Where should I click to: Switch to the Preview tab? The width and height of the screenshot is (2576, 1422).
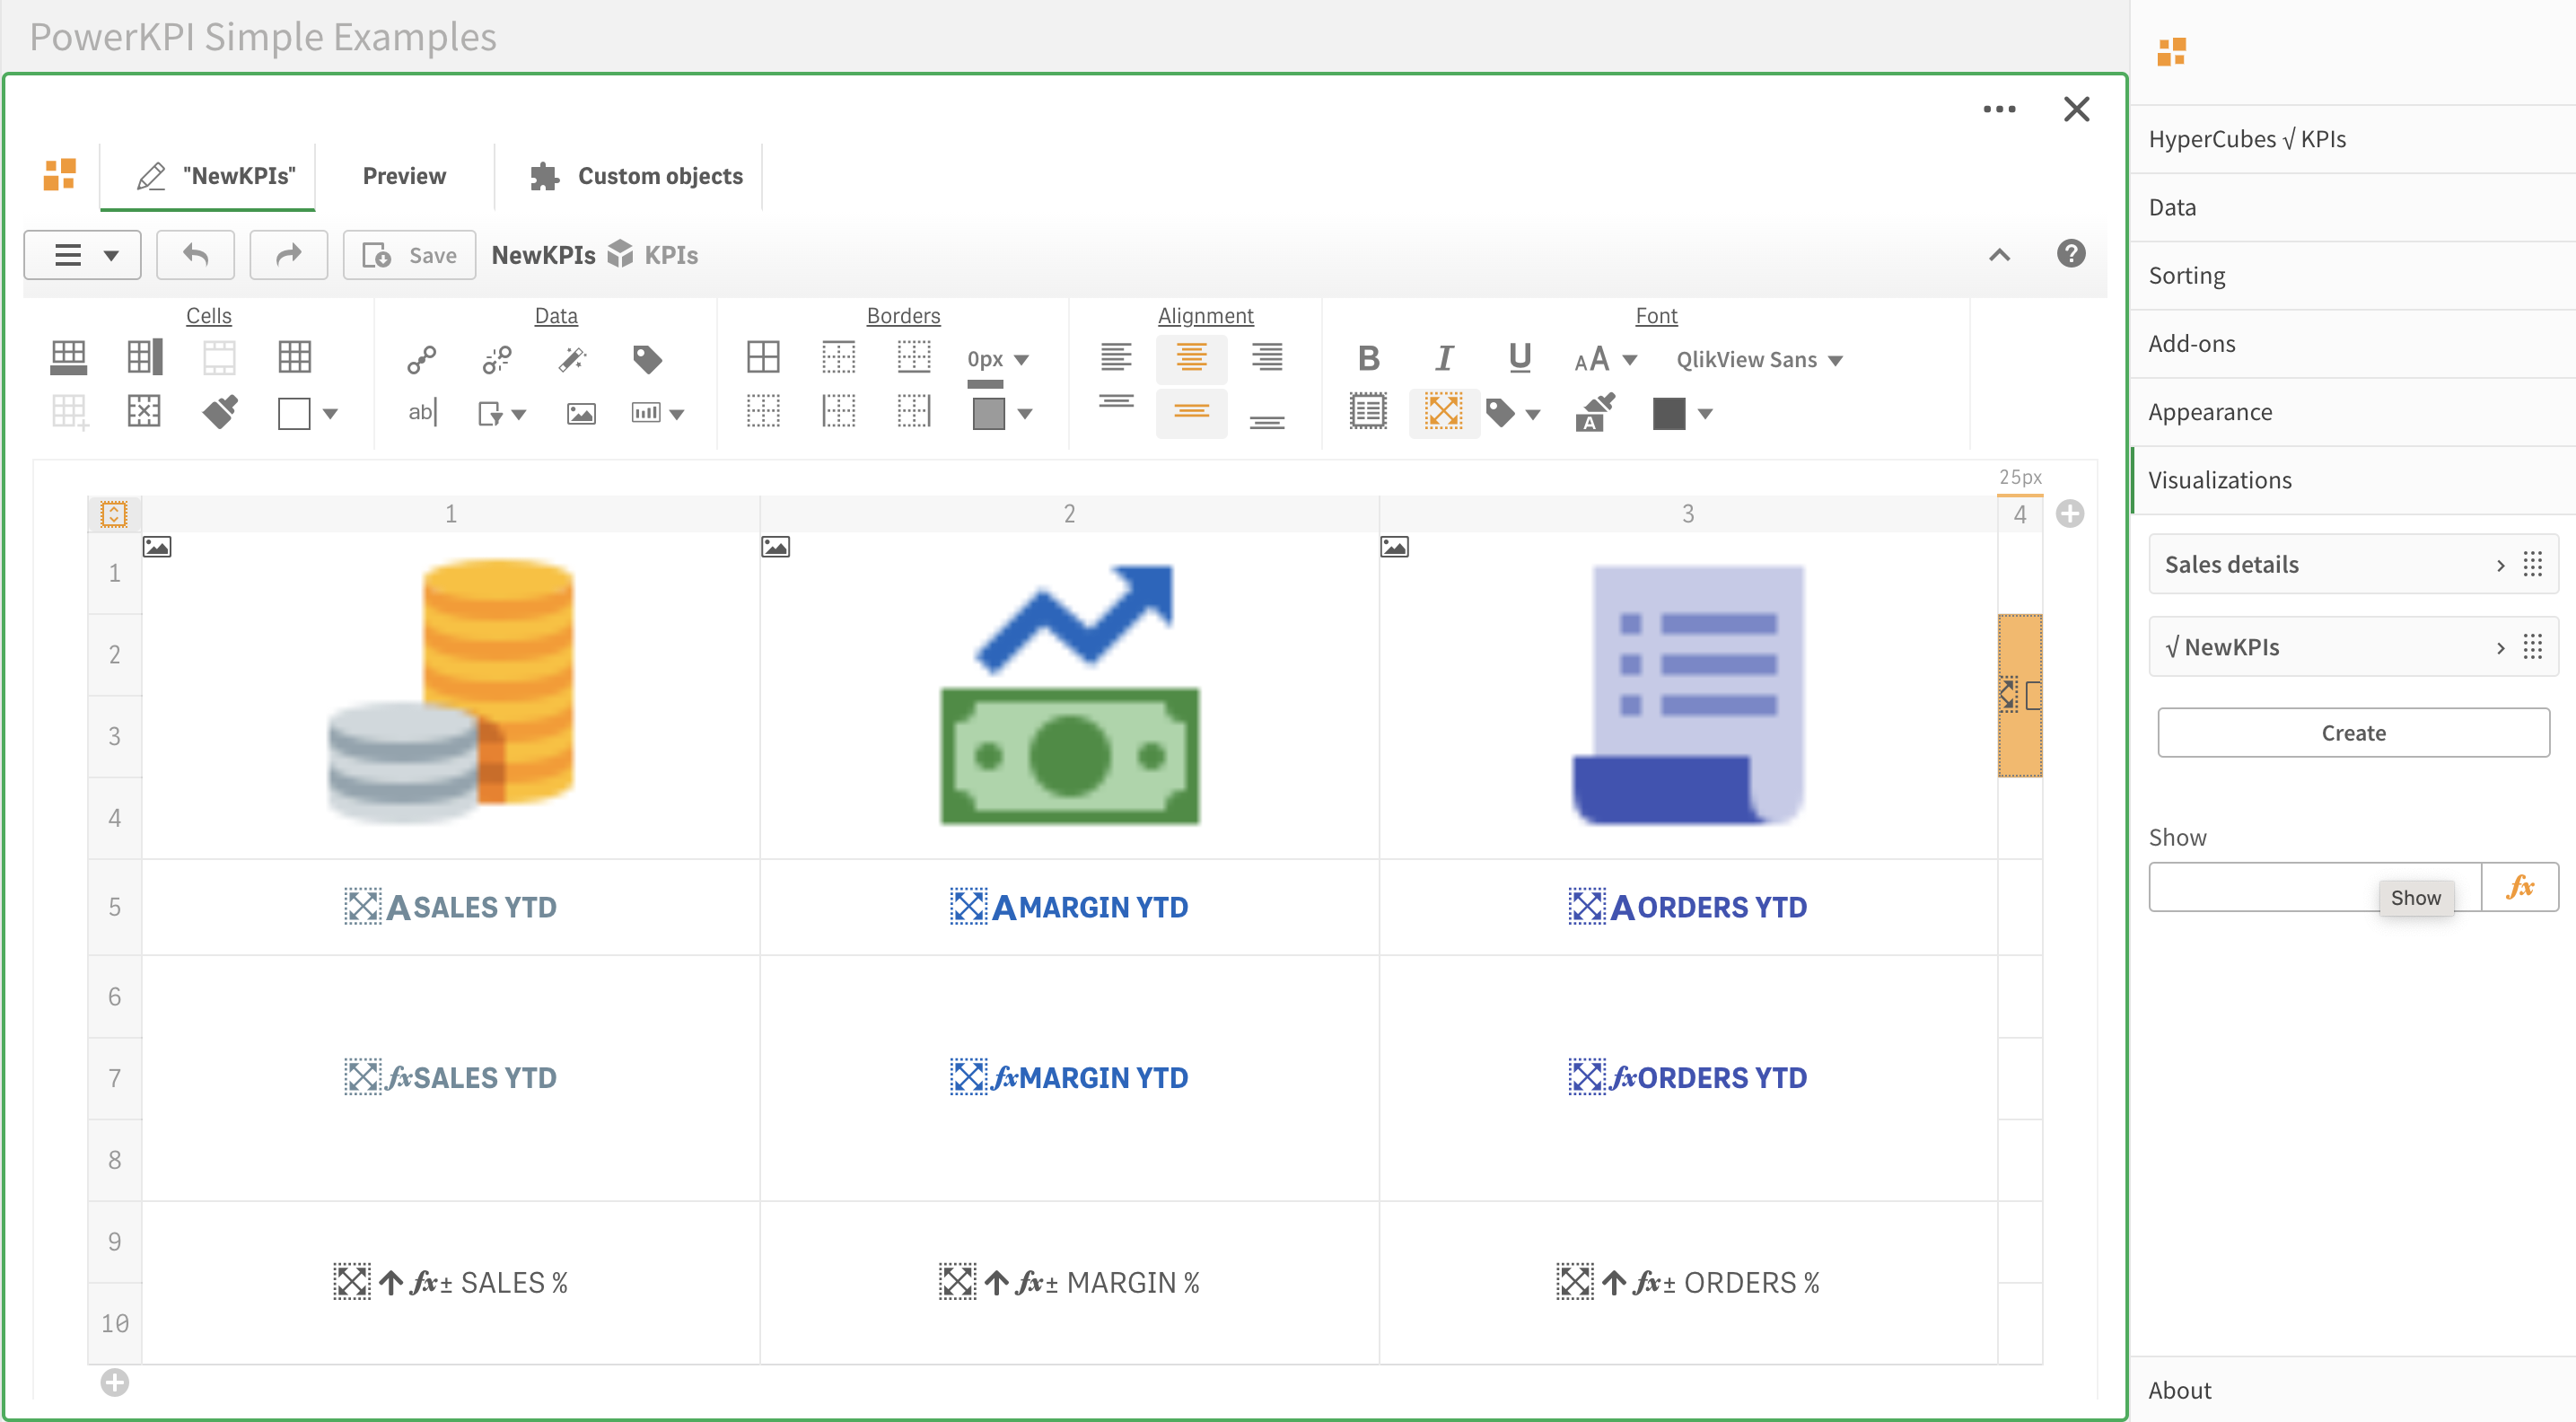coord(404,176)
